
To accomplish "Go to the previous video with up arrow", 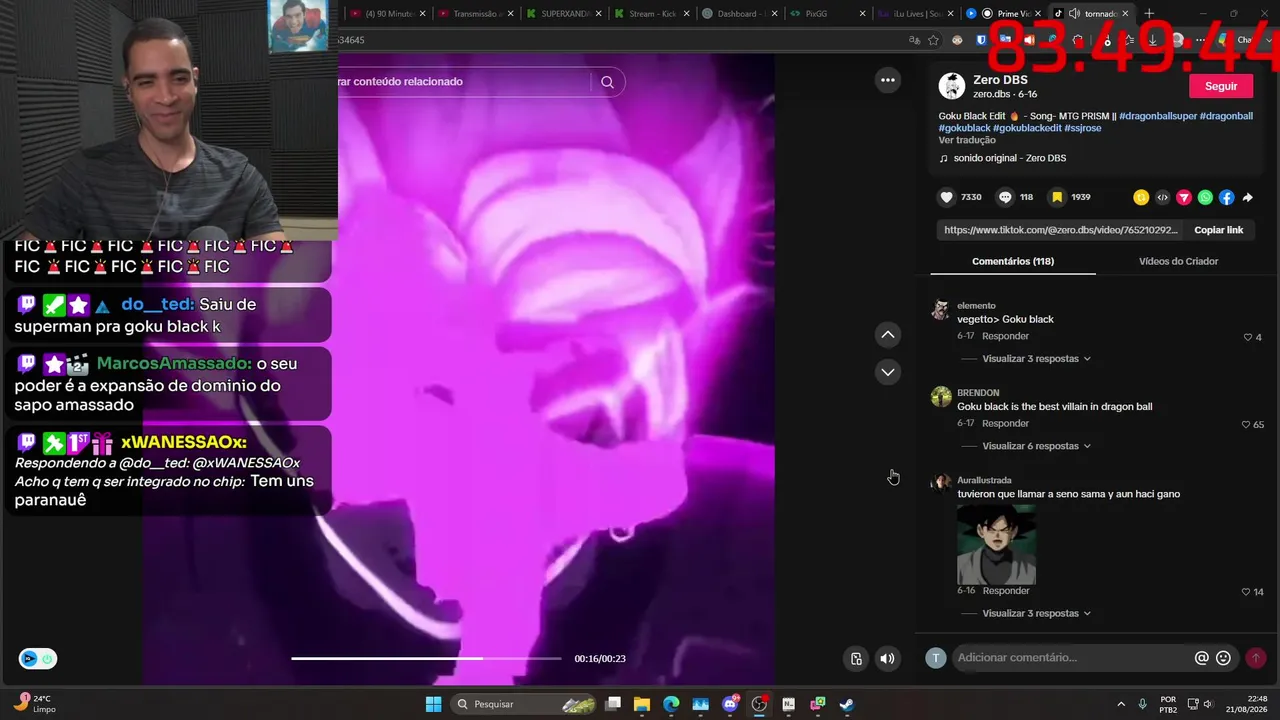I will coord(887,334).
